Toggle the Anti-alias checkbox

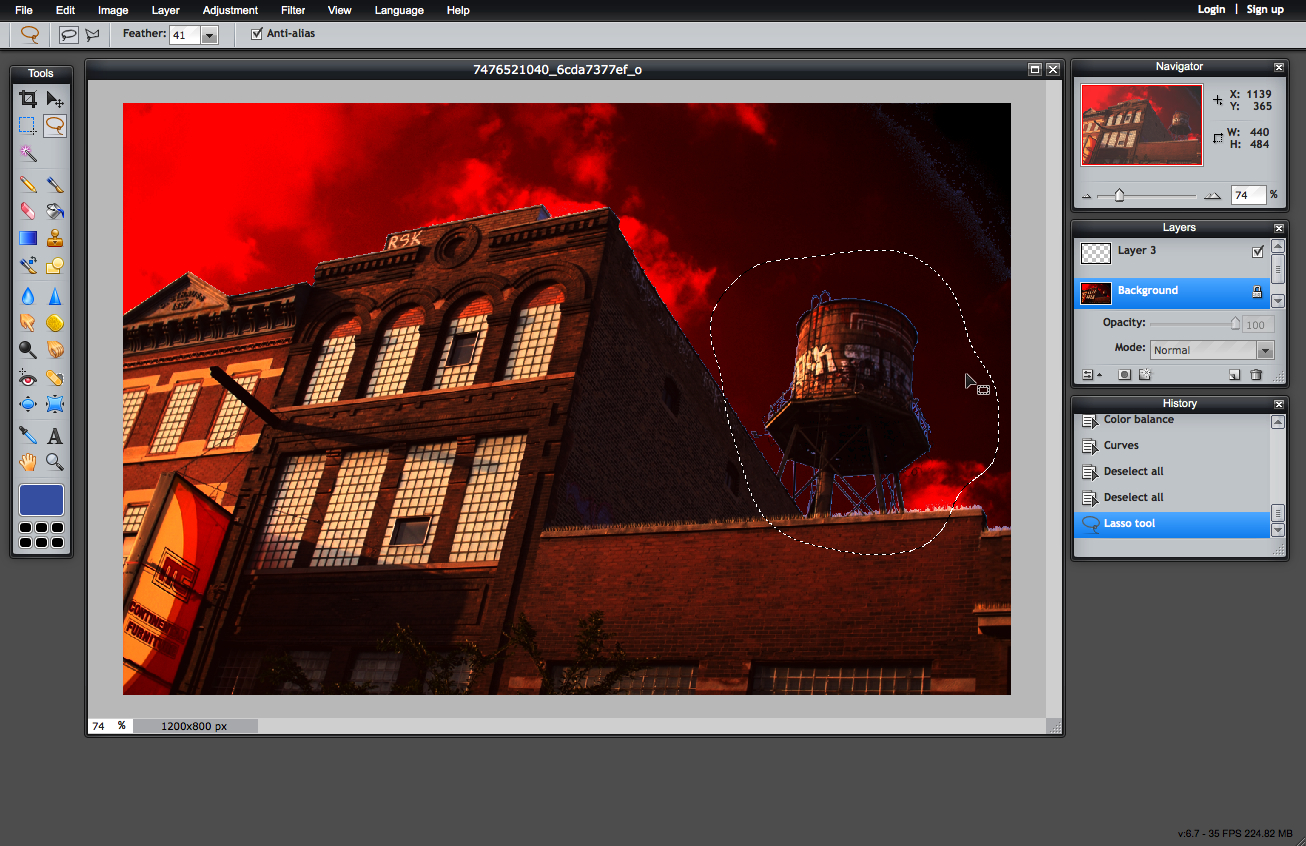pyautogui.click(x=257, y=34)
